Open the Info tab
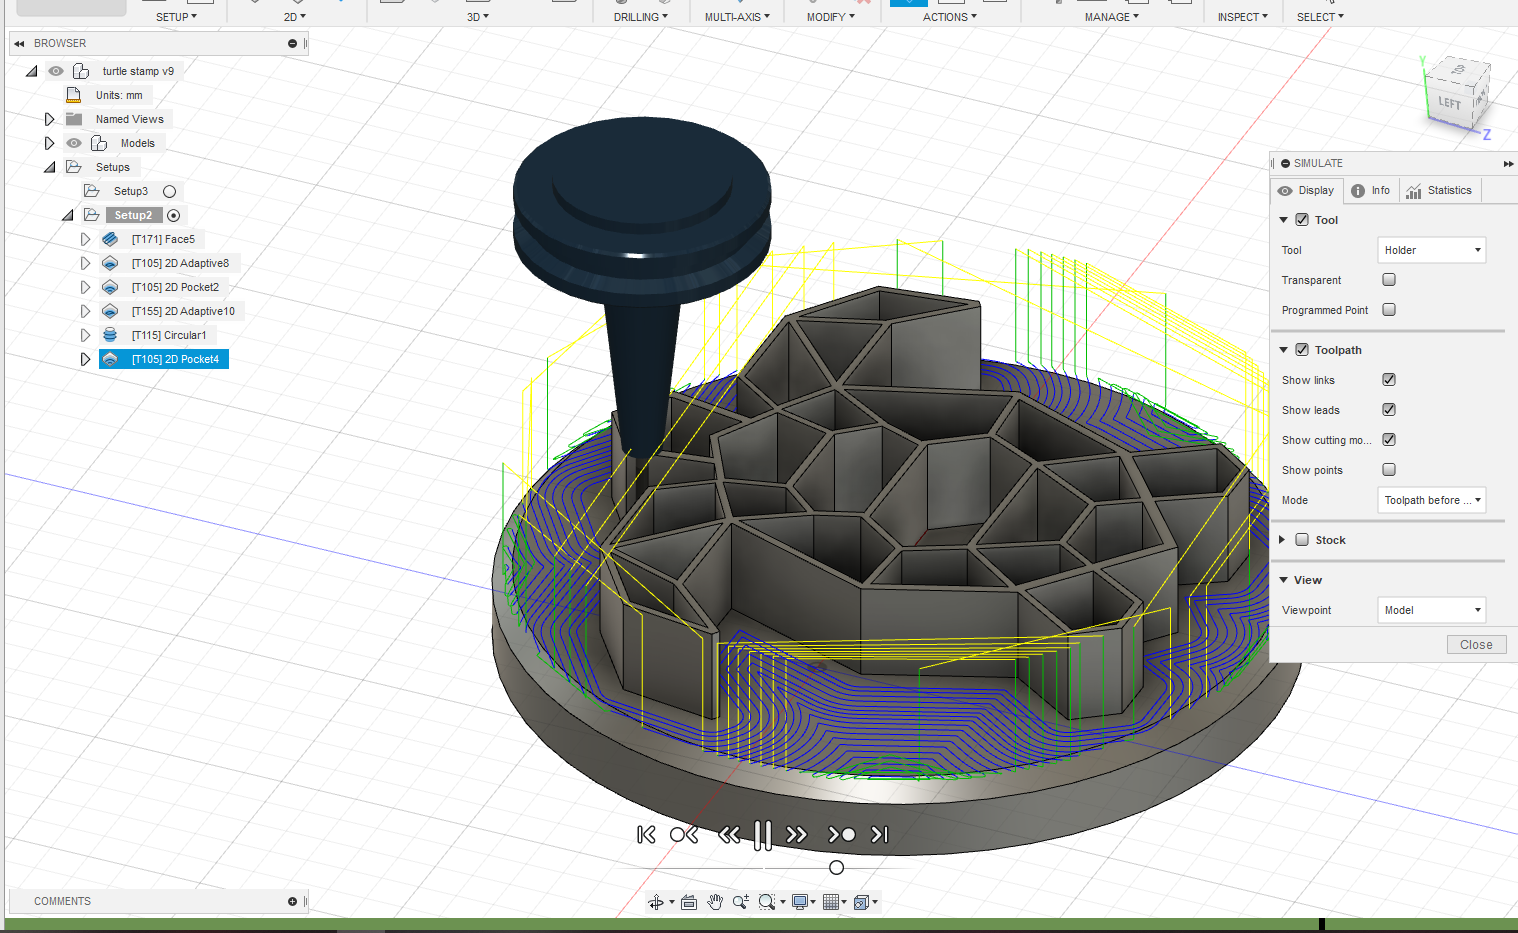This screenshot has width=1518, height=933. pos(1370,191)
